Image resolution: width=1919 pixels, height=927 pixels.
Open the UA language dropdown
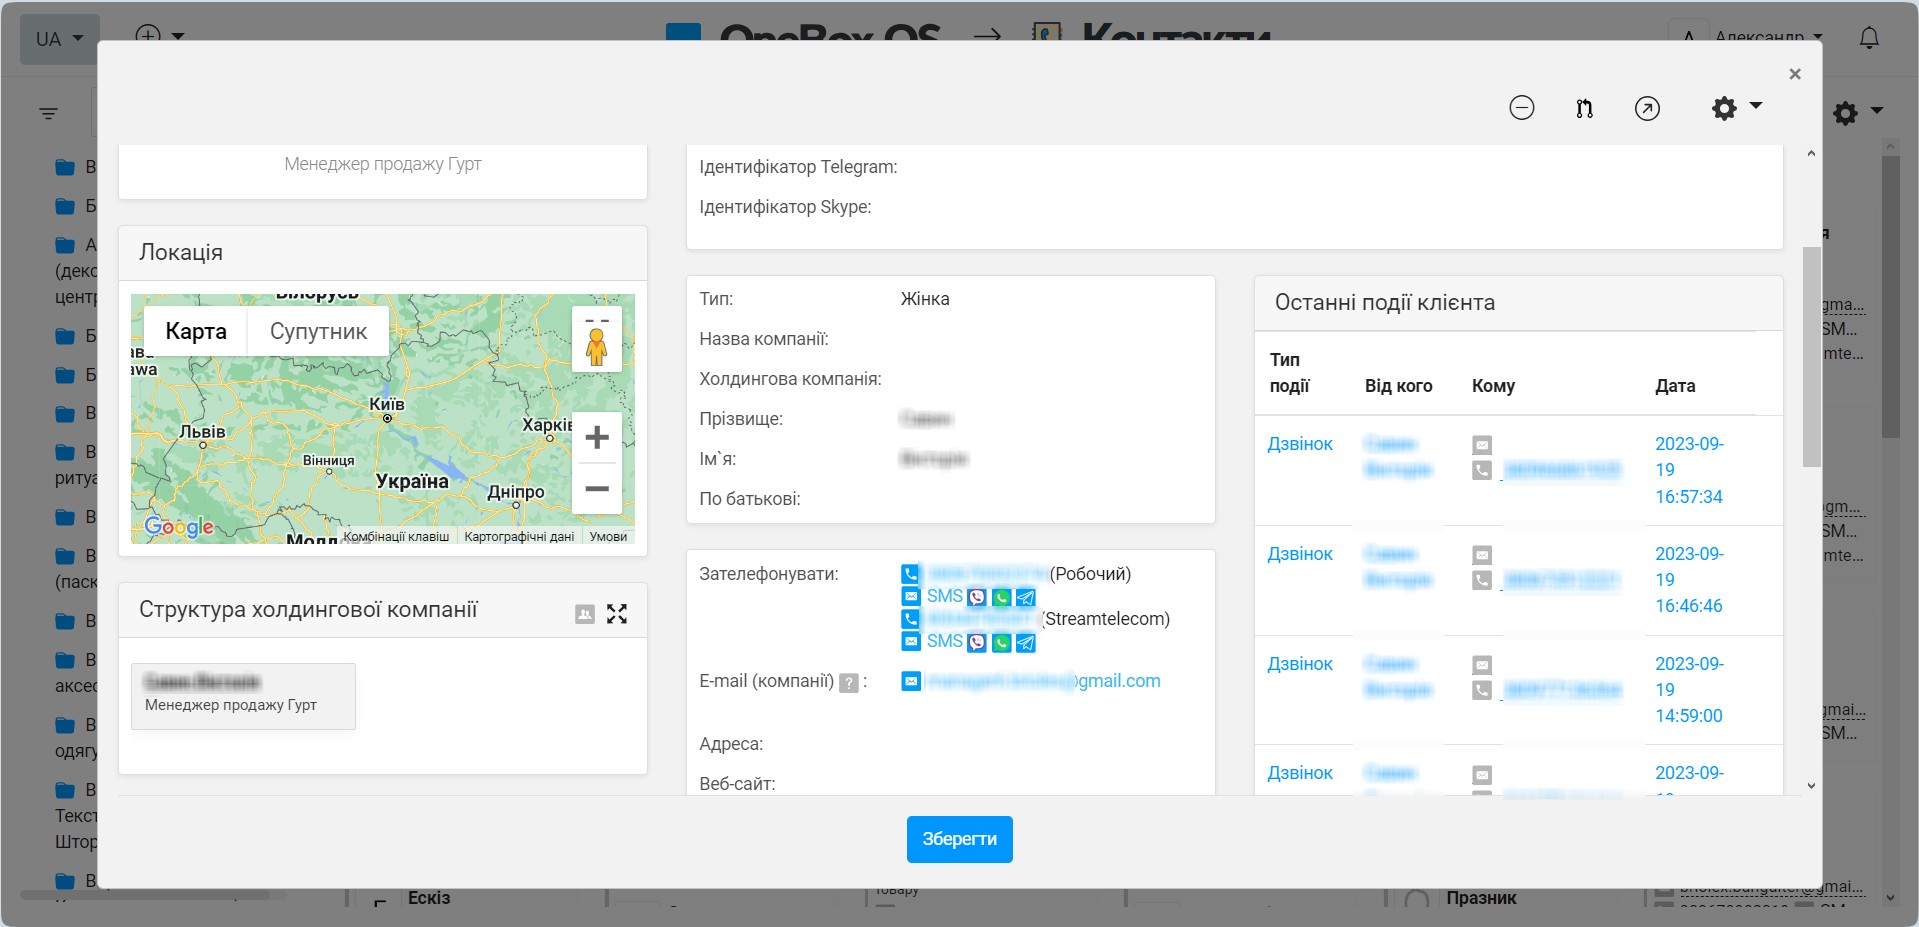pyautogui.click(x=59, y=39)
